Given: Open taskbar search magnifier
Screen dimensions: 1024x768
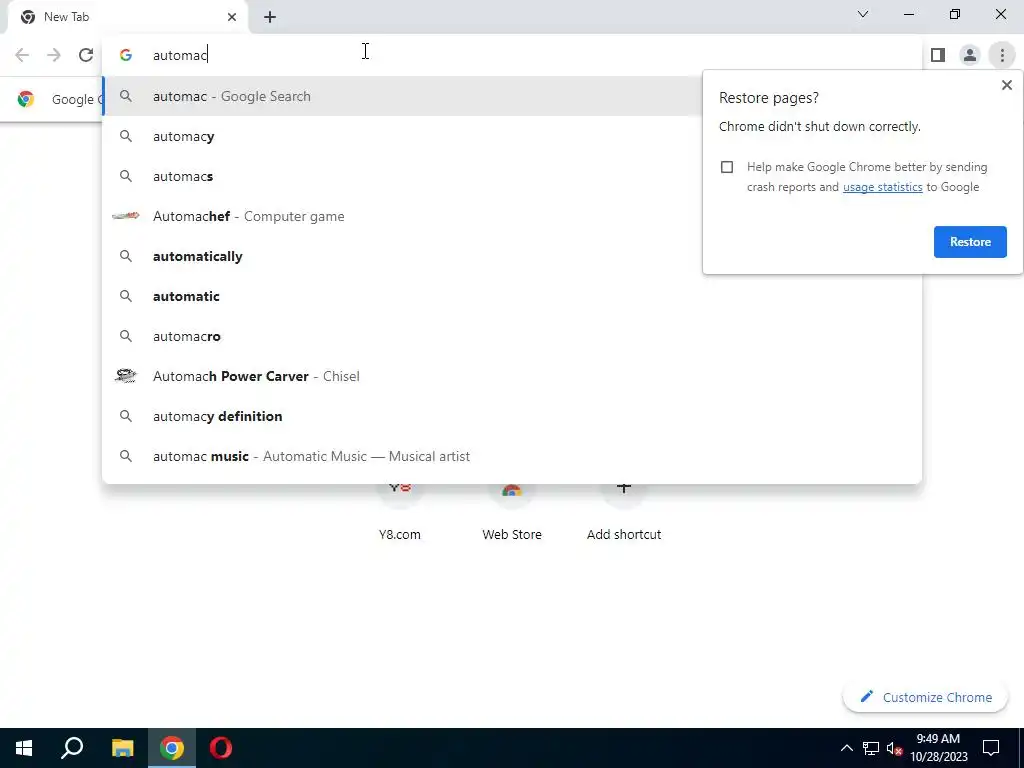Looking at the screenshot, I should (x=72, y=748).
